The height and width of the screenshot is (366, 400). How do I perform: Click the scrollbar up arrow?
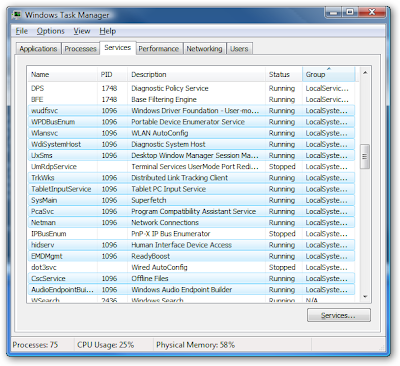coord(365,72)
